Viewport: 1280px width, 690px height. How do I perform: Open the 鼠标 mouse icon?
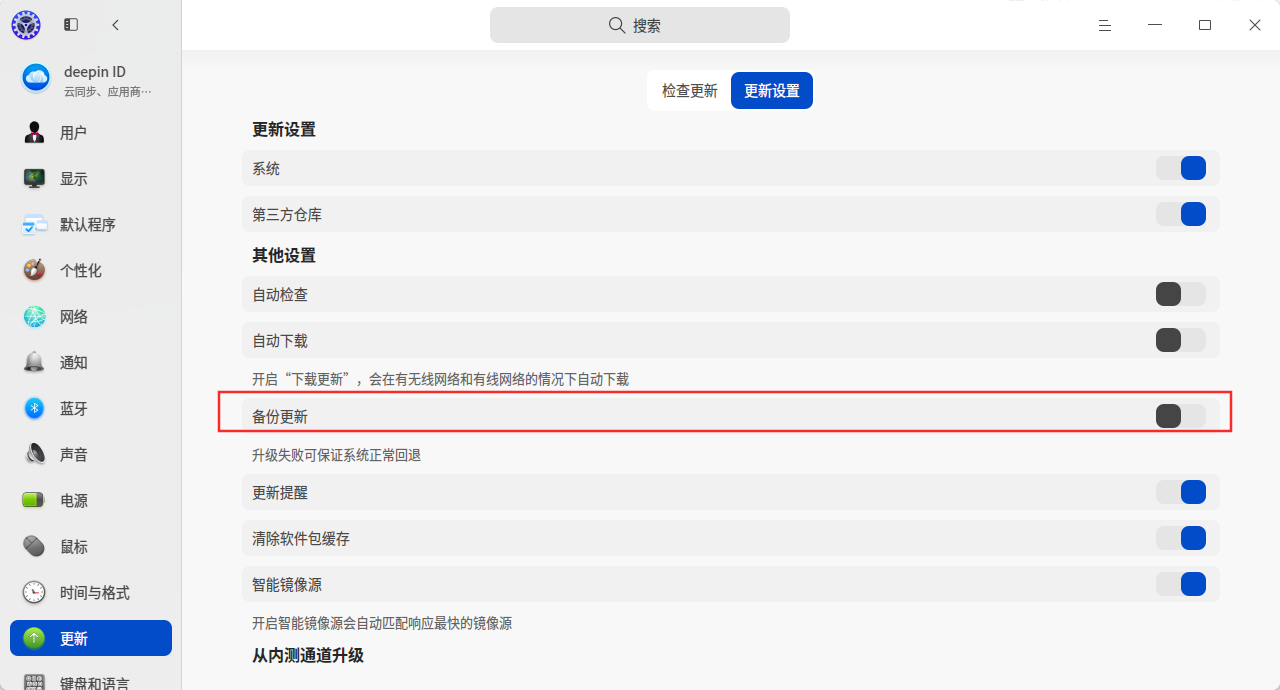35,547
